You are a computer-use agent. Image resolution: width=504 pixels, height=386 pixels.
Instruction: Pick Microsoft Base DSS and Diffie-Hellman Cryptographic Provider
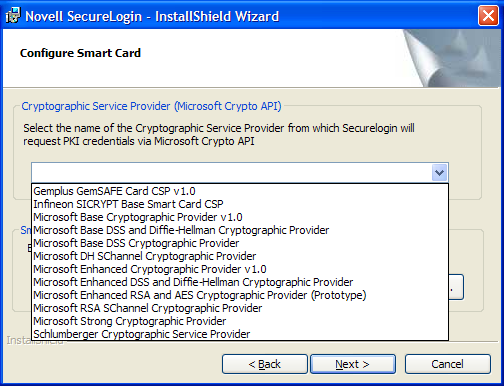tap(240, 230)
